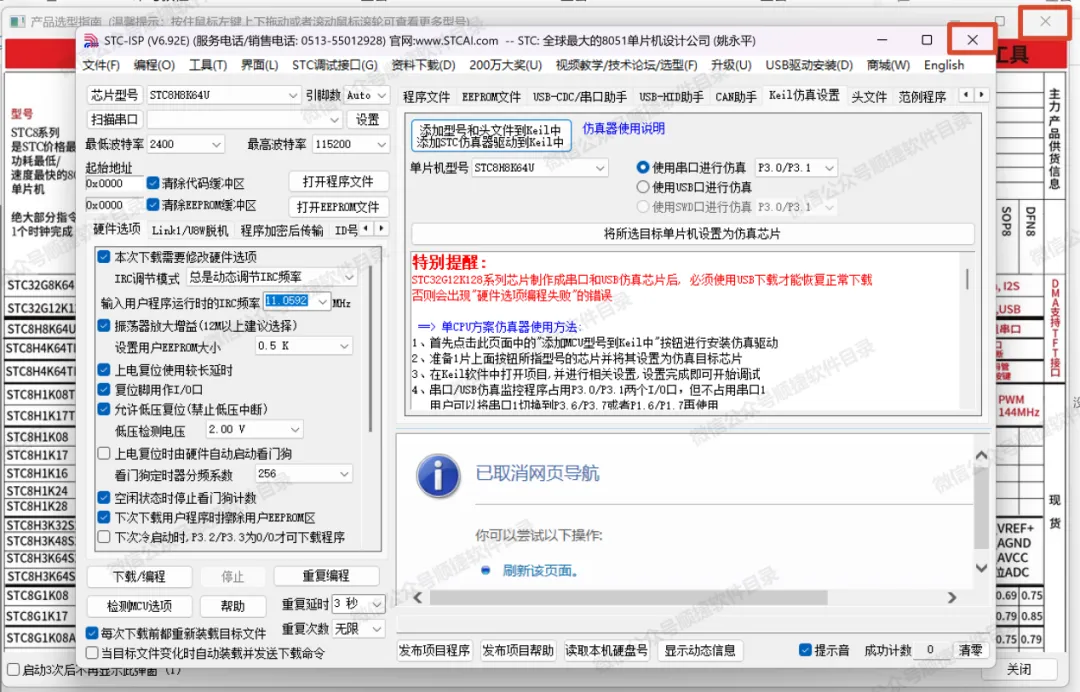Viewport: 1080px width, 692px height.
Task: Click 清零 button next to 成功计数
Action: click(970, 650)
